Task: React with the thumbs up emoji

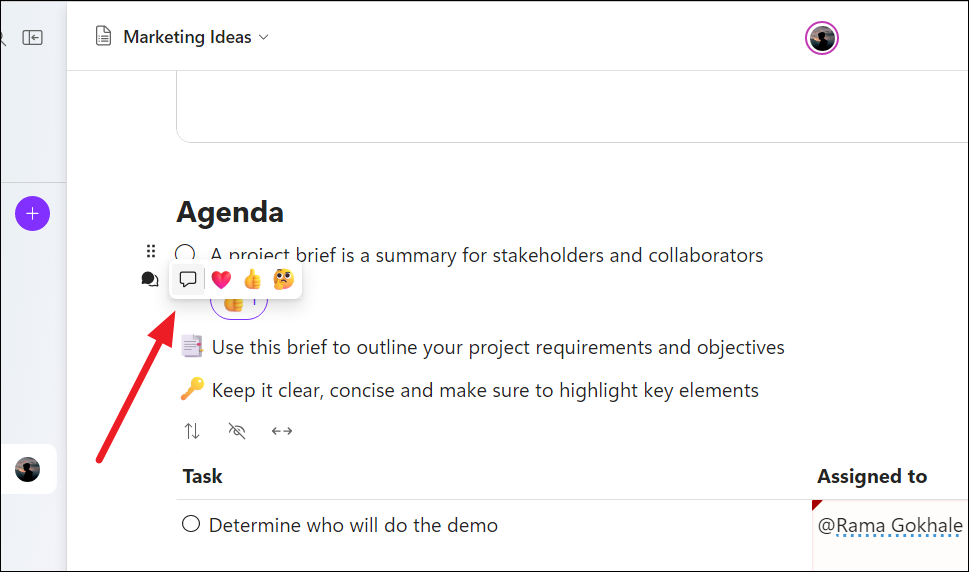Action: point(252,280)
